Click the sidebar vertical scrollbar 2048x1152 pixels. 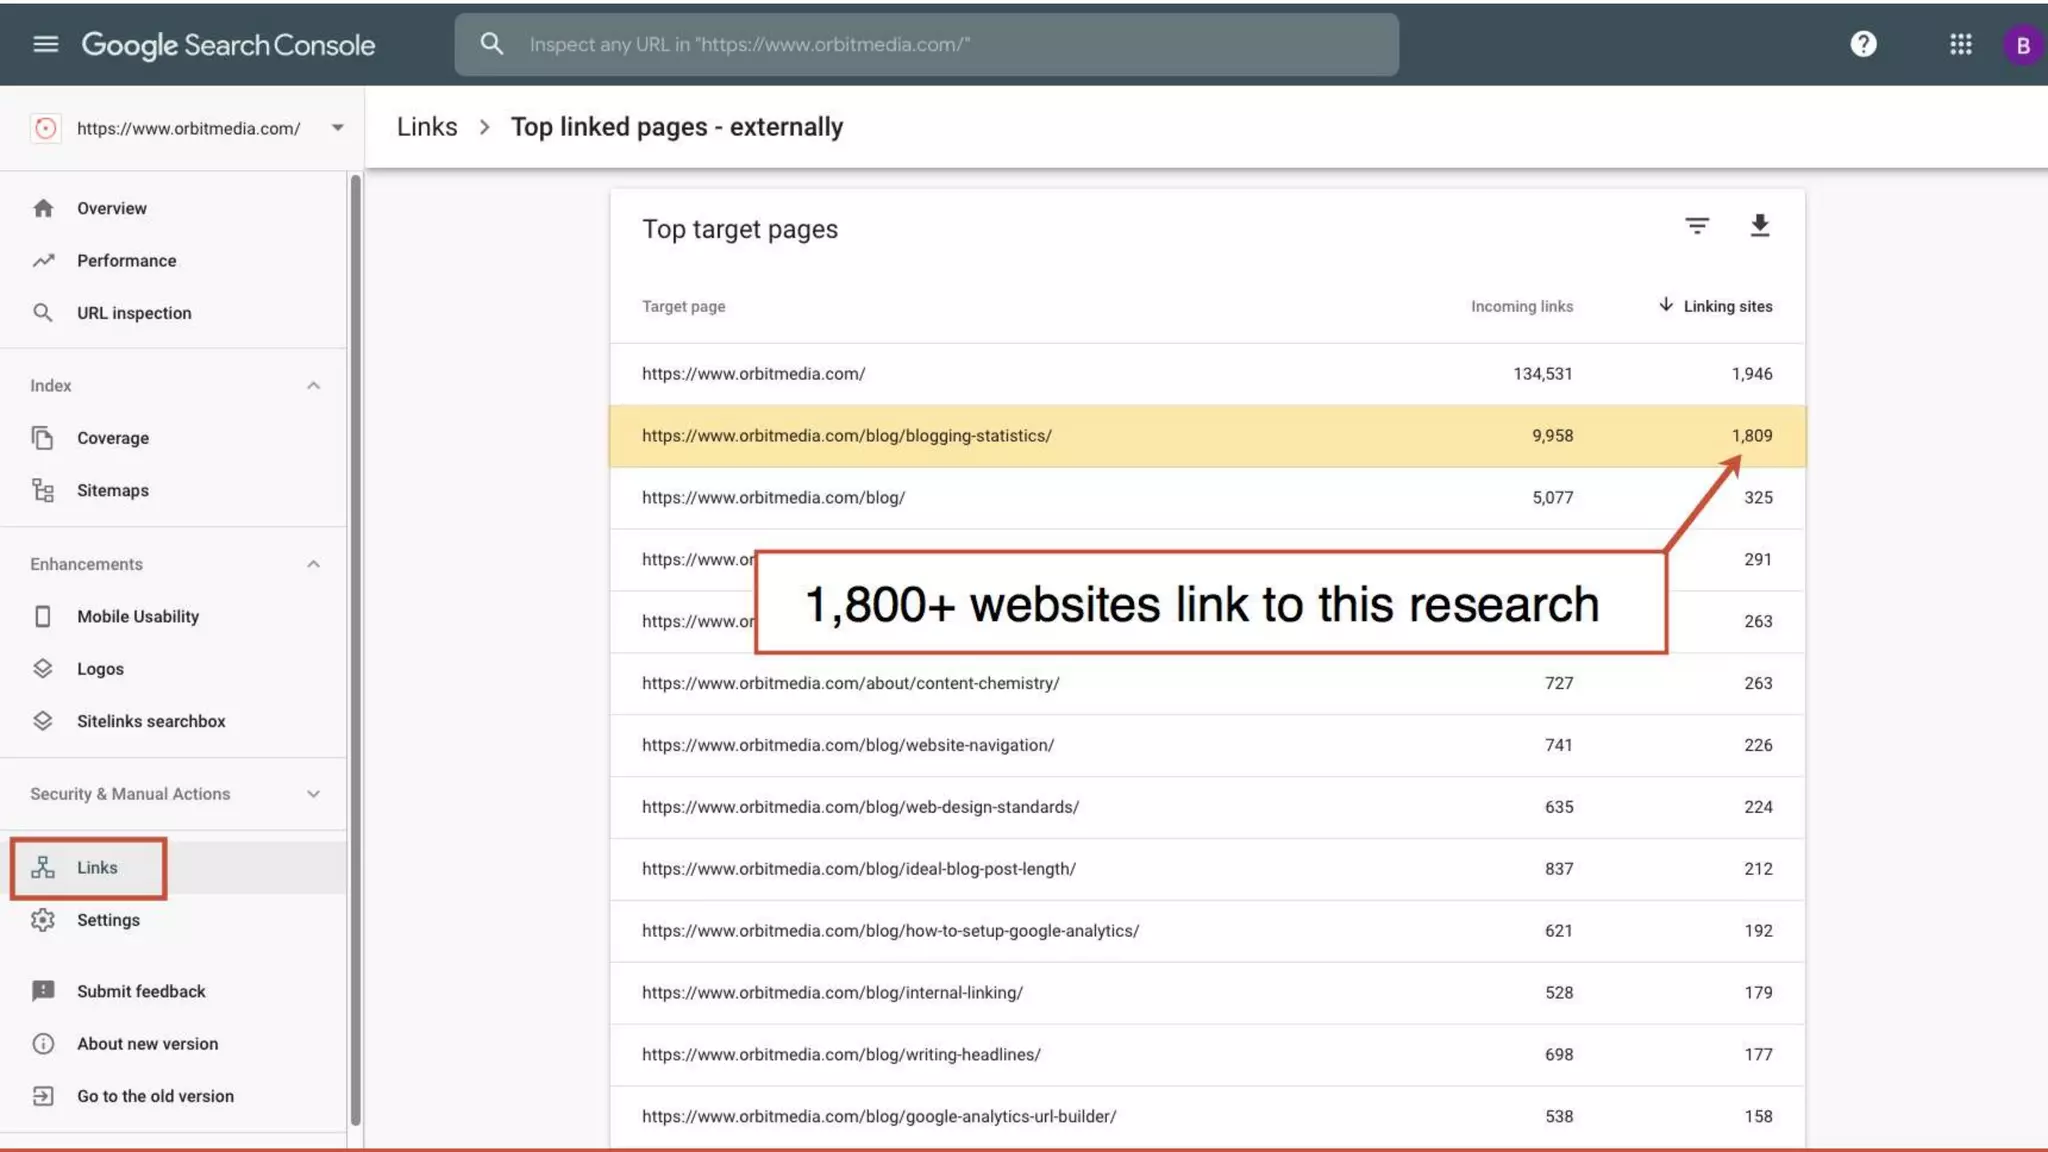click(355, 650)
